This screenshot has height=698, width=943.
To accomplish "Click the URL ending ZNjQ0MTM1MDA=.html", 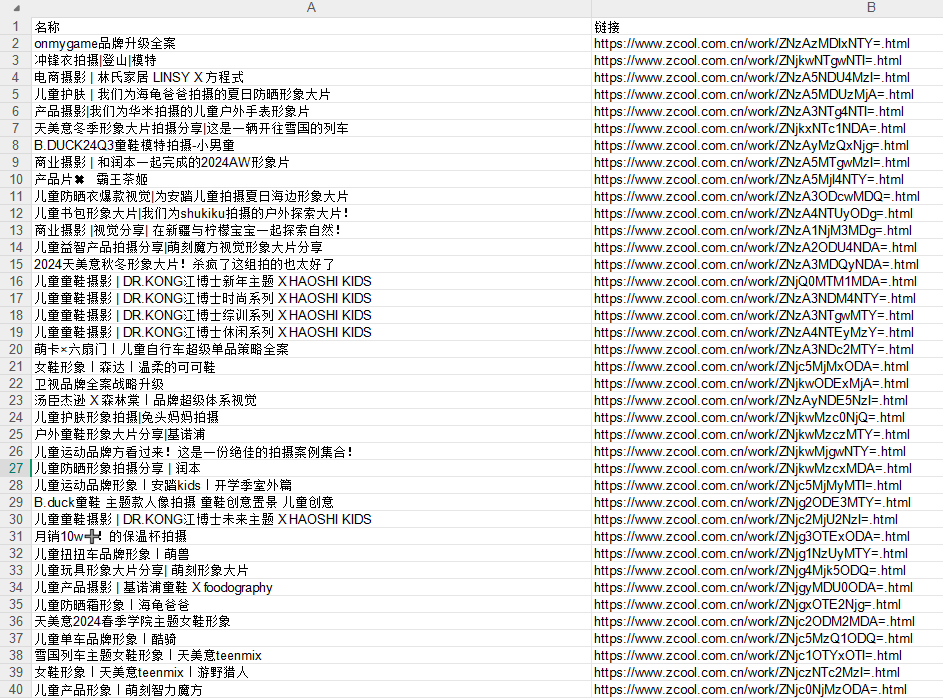I will tap(755, 281).
